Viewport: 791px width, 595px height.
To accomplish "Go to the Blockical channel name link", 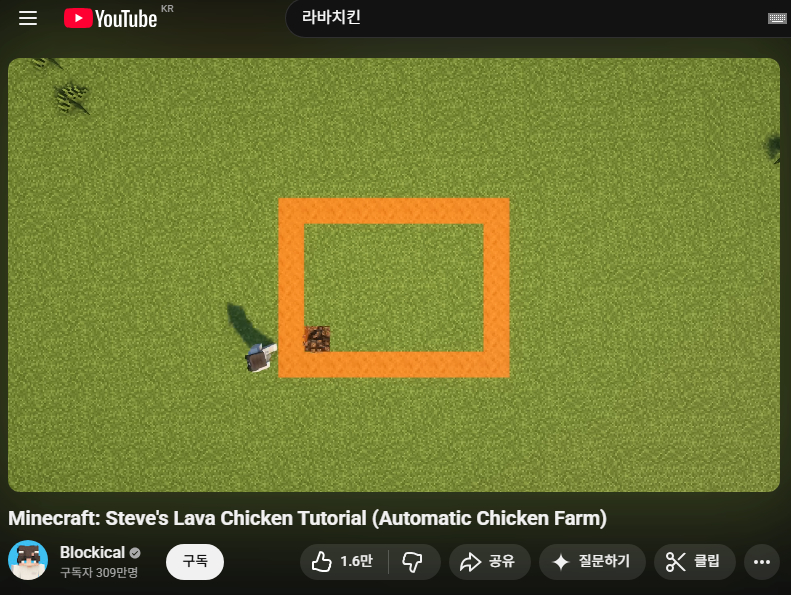I will [x=92, y=553].
